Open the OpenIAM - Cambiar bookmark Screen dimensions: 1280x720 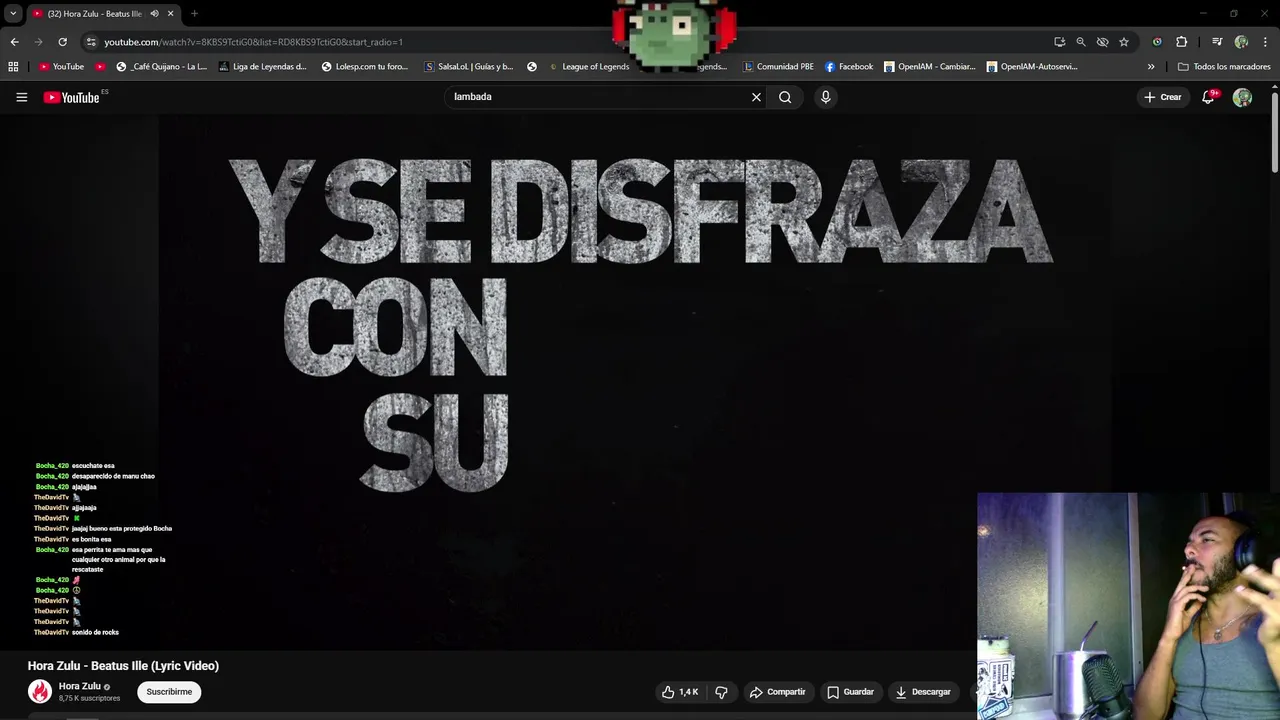point(929,67)
